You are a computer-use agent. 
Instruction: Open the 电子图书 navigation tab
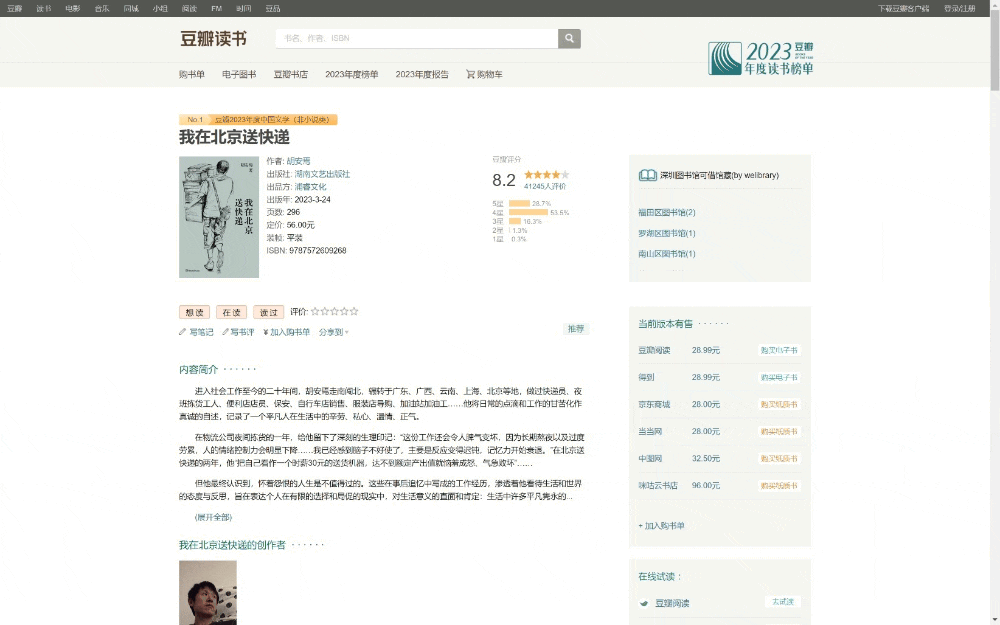(239, 74)
